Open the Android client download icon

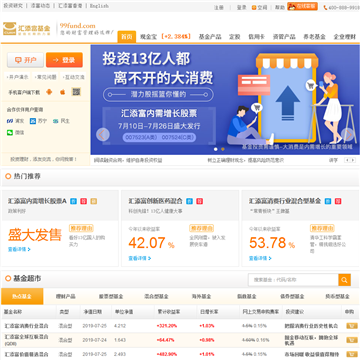[49, 92]
